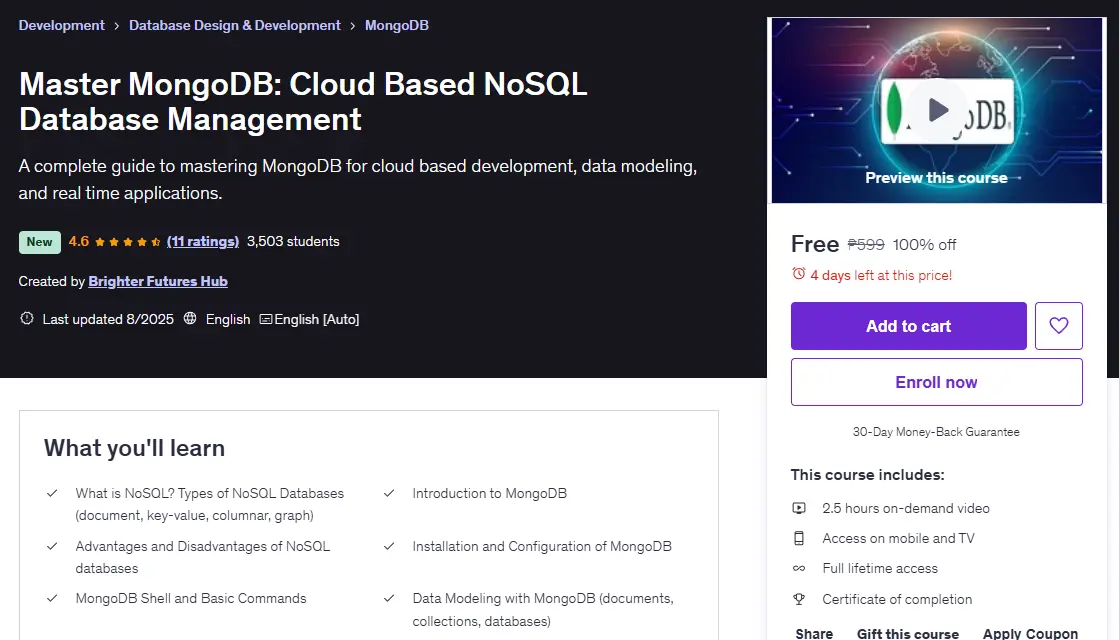This screenshot has width=1119, height=640.
Task: Click the Enroll now button
Action: click(936, 382)
